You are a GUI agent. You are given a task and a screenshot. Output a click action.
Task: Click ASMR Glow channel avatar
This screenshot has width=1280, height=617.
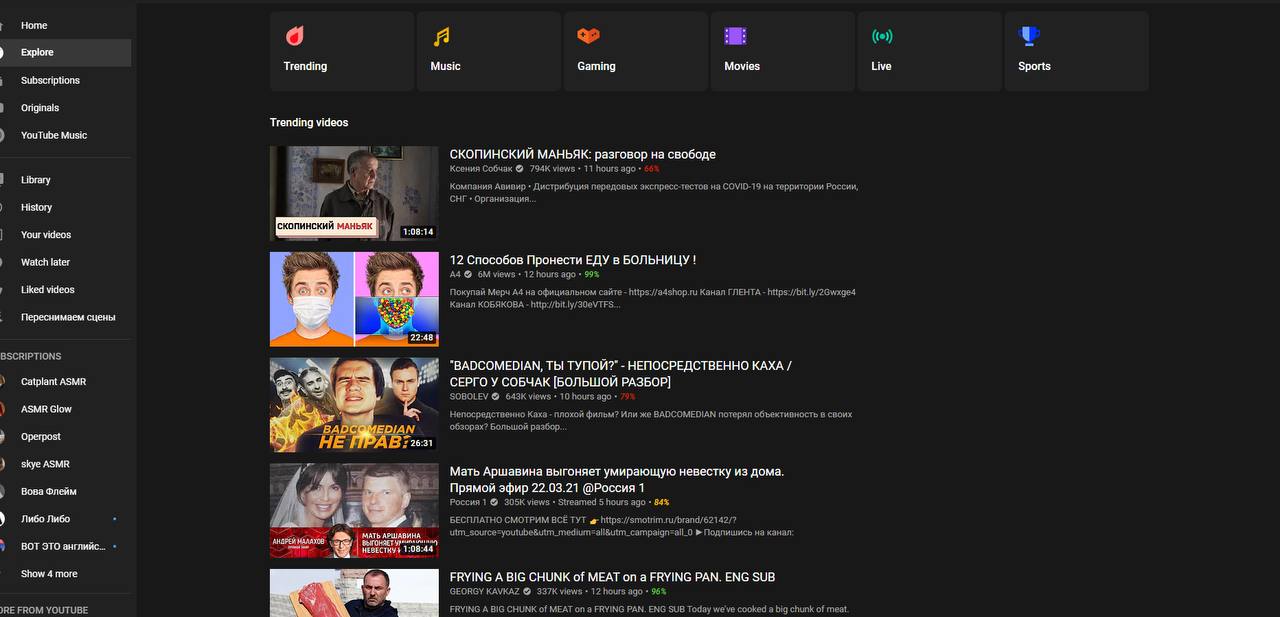click(x=2, y=409)
